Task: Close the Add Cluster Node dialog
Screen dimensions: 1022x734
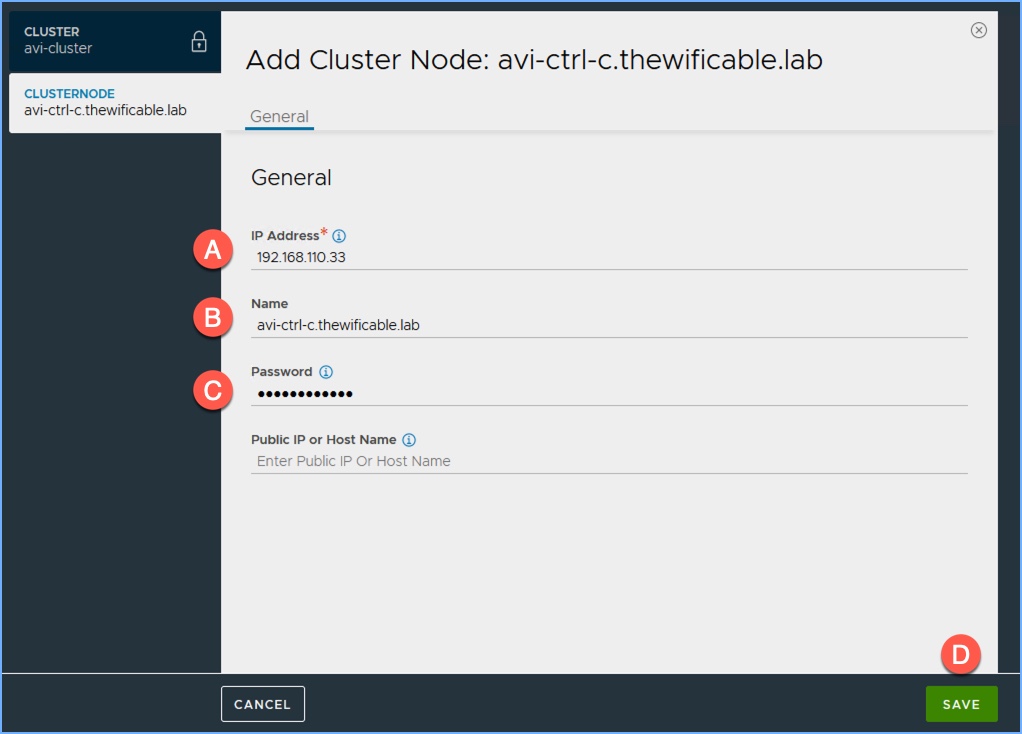Action: click(x=979, y=30)
